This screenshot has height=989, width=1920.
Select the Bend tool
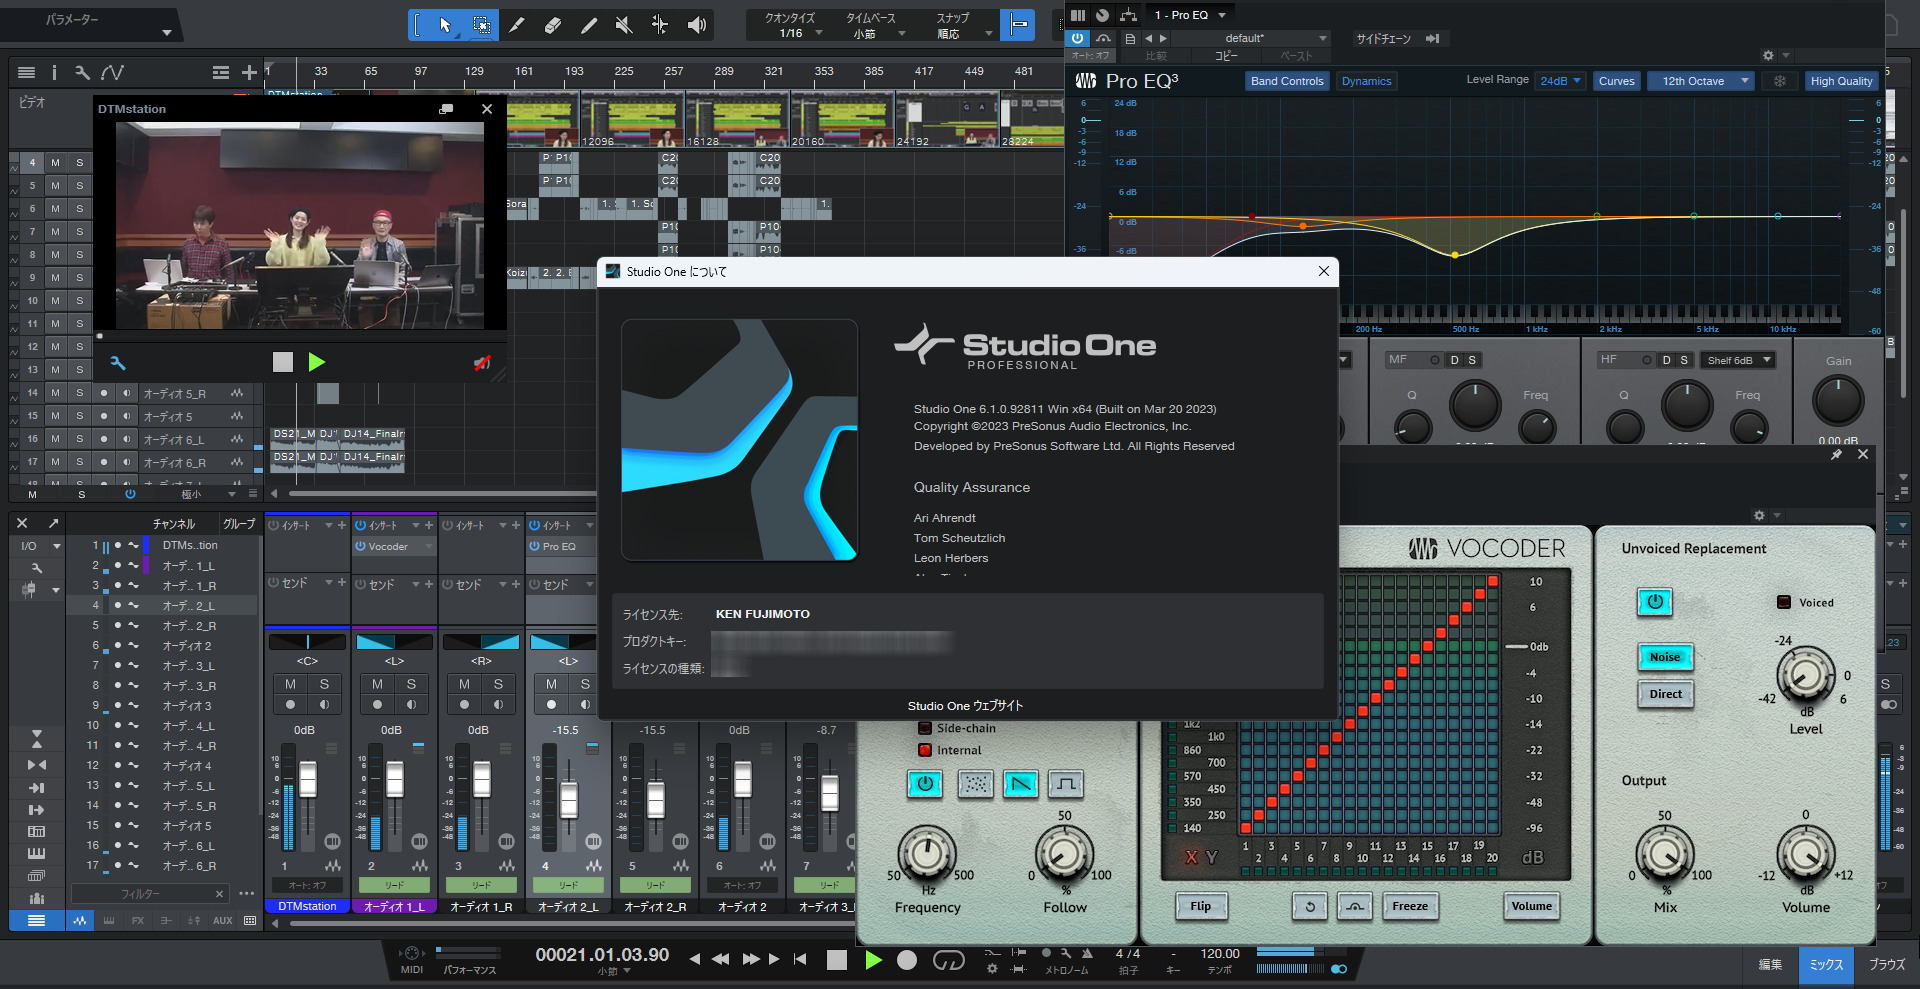660,25
